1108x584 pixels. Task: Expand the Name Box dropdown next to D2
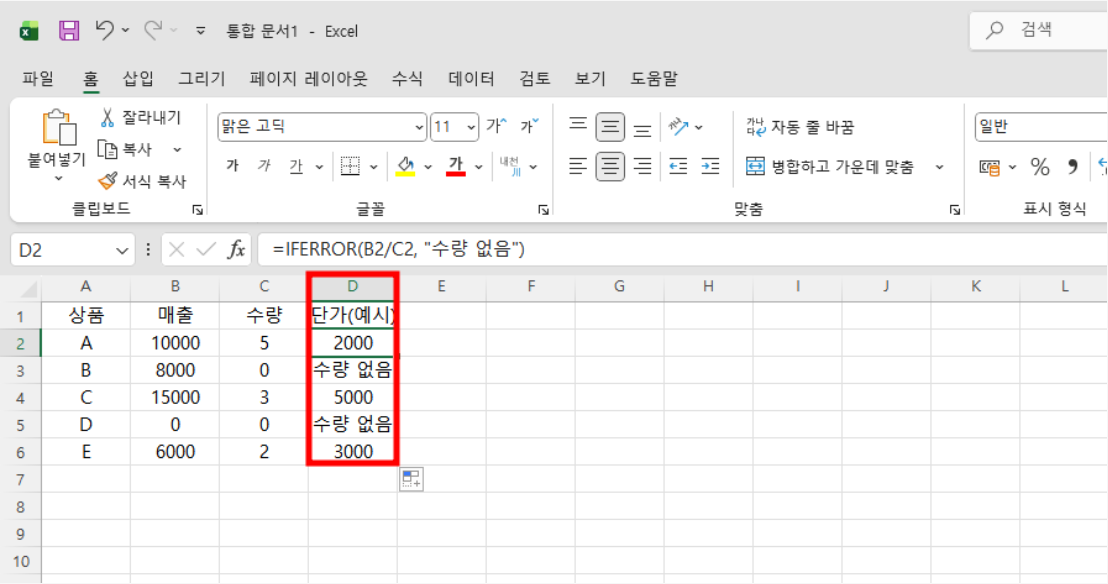point(123,250)
